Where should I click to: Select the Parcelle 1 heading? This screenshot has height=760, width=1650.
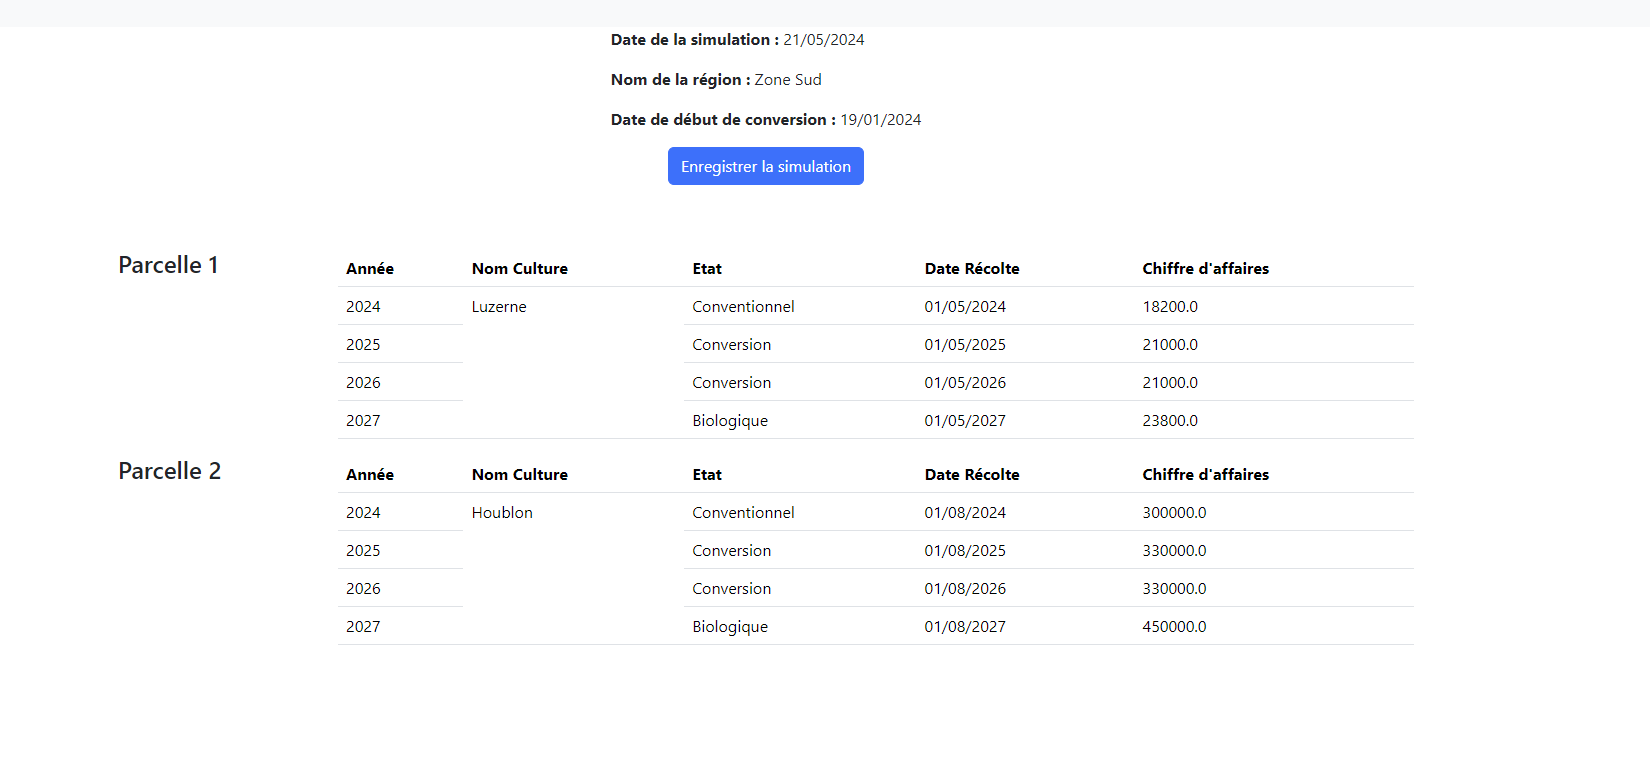[x=168, y=265]
